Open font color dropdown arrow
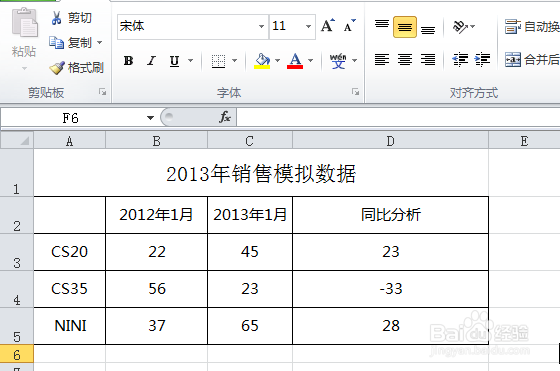Screen dimensions: 560x371 [310, 61]
